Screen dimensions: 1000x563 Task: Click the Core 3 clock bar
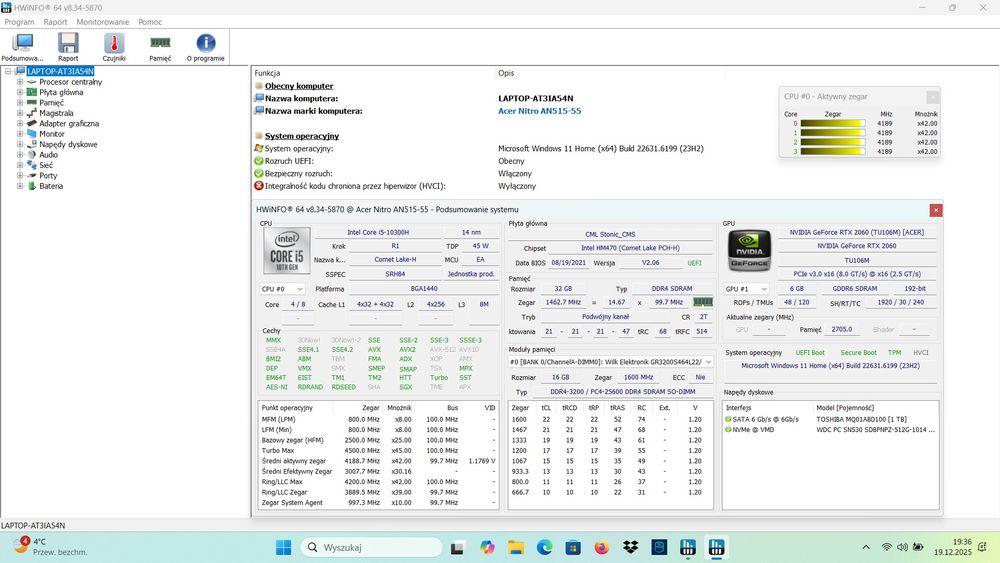click(832, 152)
